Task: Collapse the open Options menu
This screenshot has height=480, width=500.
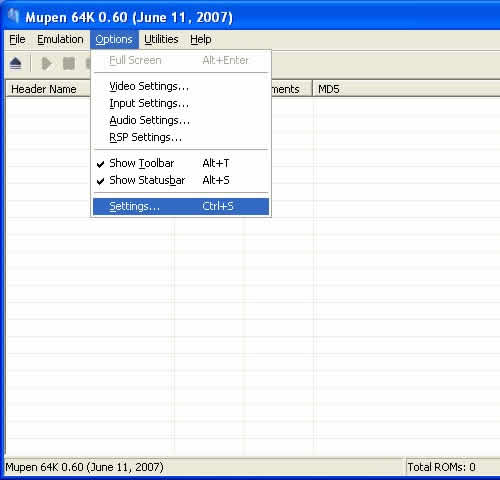Action: pyautogui.click(x=114, y=39)
